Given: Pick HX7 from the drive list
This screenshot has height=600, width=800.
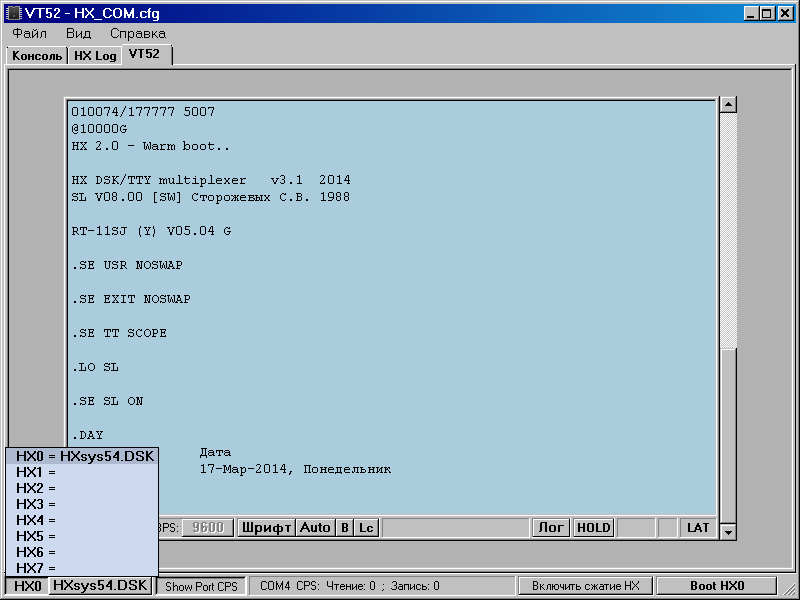Looking at the screenshot, I should pyautogui.click(x=36, y=568).
